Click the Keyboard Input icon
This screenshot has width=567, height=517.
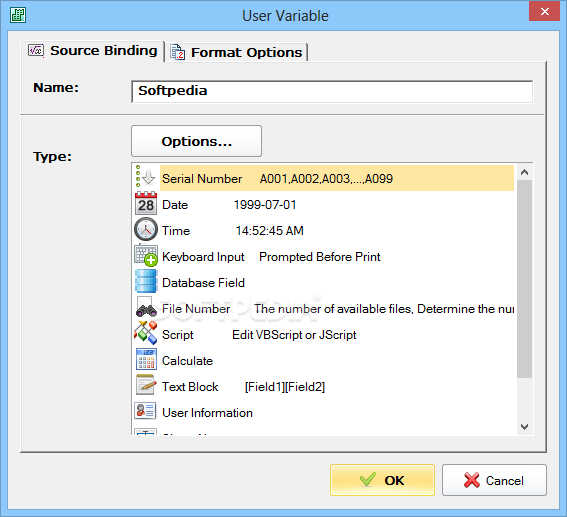146,255
